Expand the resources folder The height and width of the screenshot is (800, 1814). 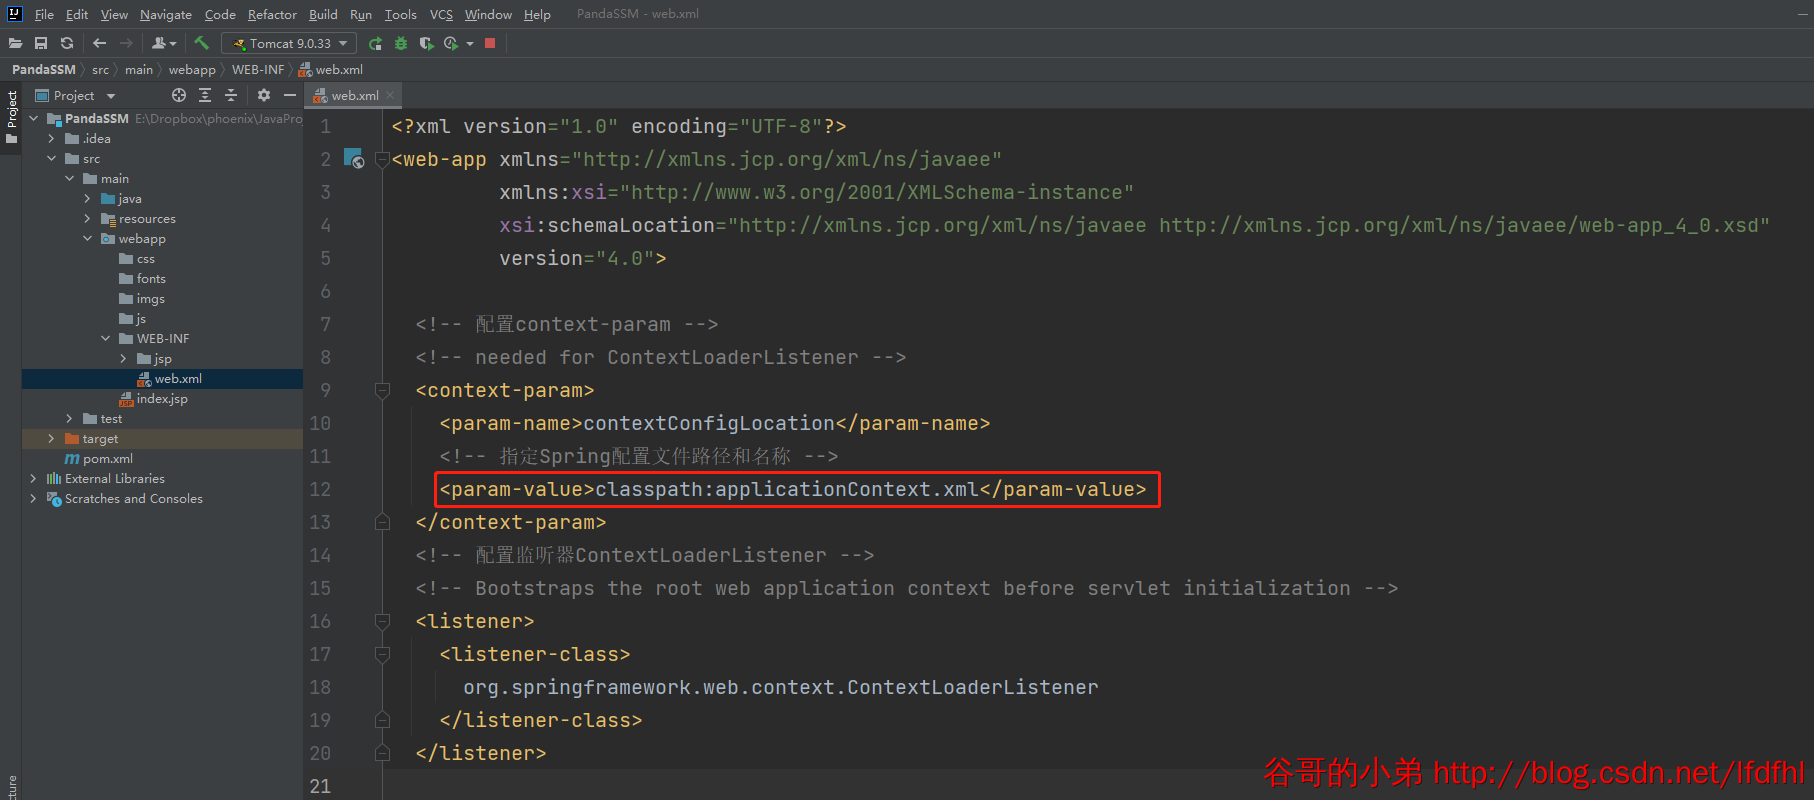click(x=88, y=218)
